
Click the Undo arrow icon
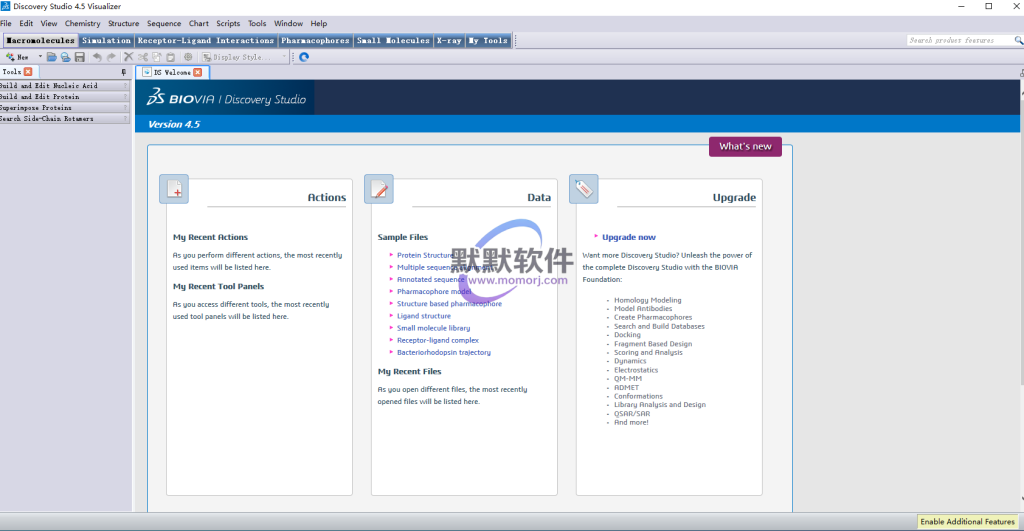97,57
